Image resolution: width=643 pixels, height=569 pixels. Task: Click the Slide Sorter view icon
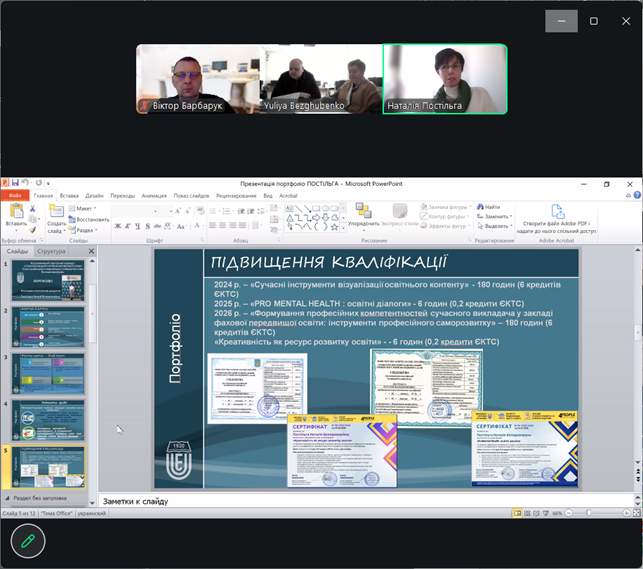527,513
